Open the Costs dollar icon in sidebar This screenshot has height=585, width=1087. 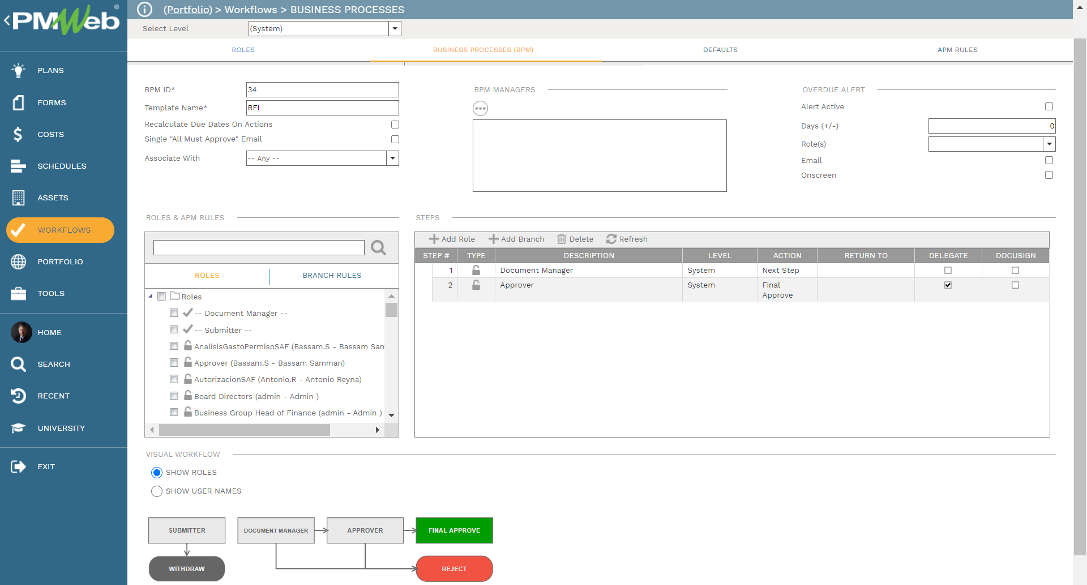coord(19,134)
